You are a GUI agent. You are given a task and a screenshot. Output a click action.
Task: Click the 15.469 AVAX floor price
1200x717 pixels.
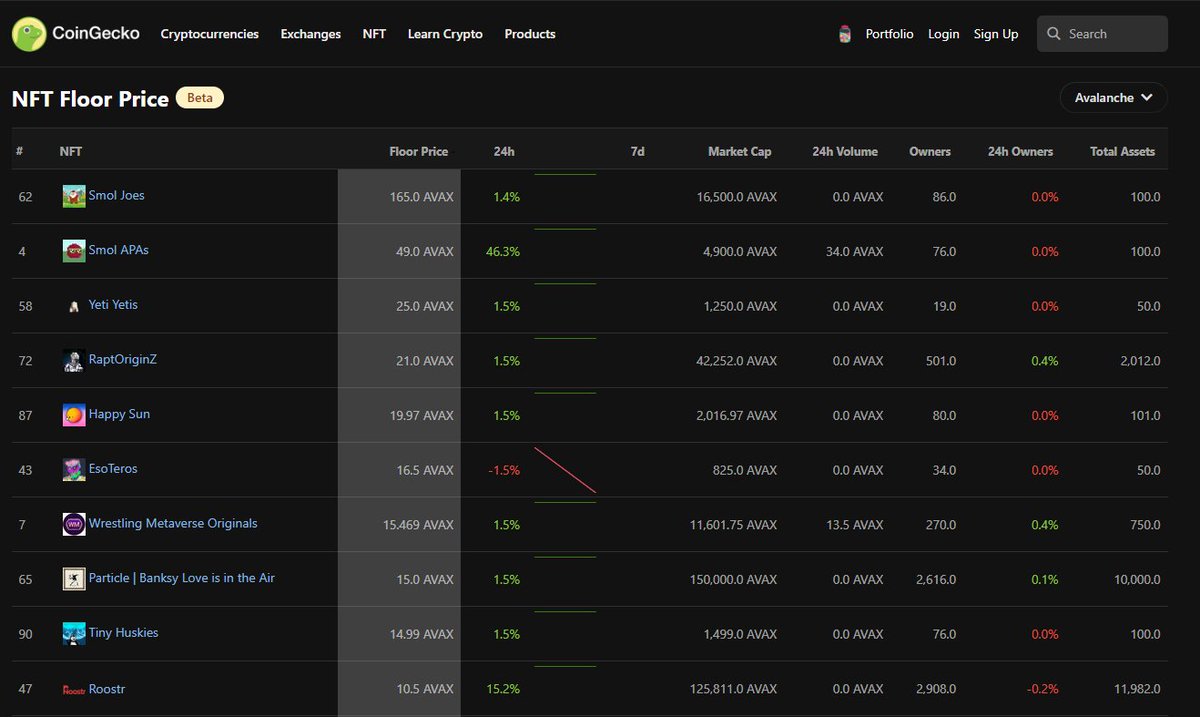(416, 525)
